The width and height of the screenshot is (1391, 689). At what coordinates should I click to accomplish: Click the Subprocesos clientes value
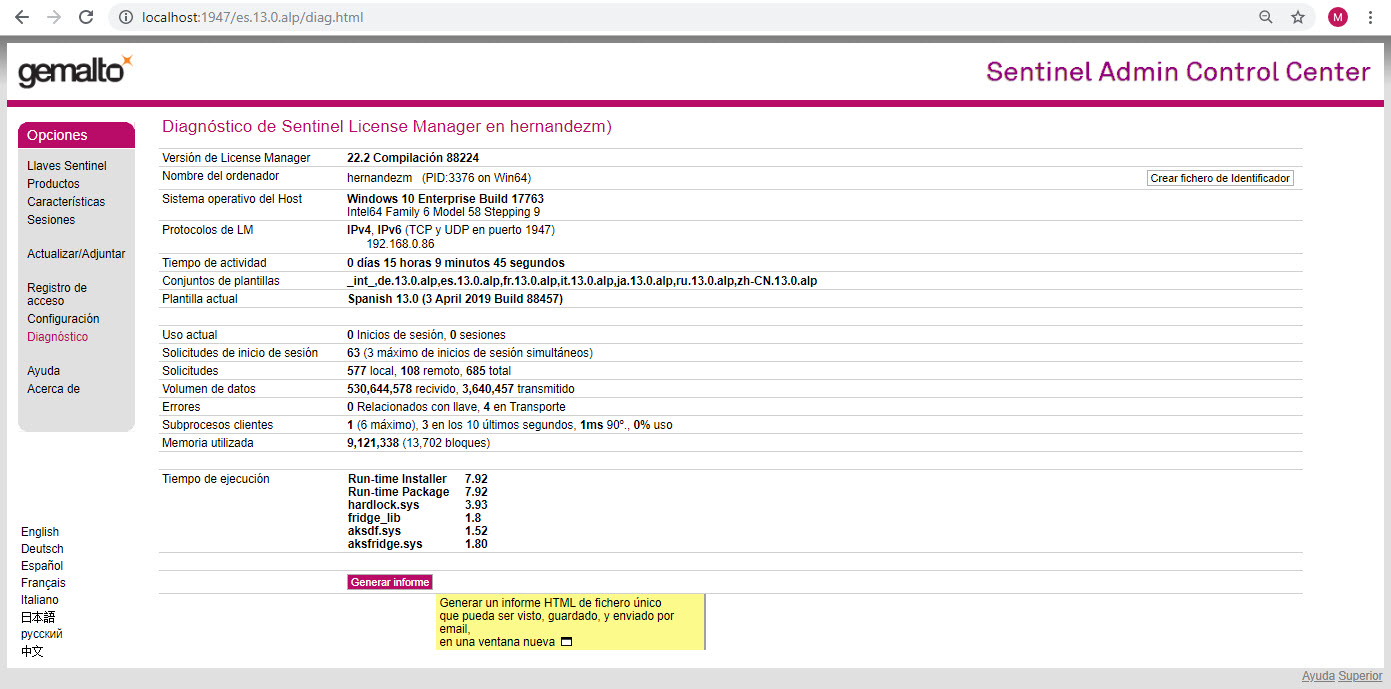(x=510, y=425)
